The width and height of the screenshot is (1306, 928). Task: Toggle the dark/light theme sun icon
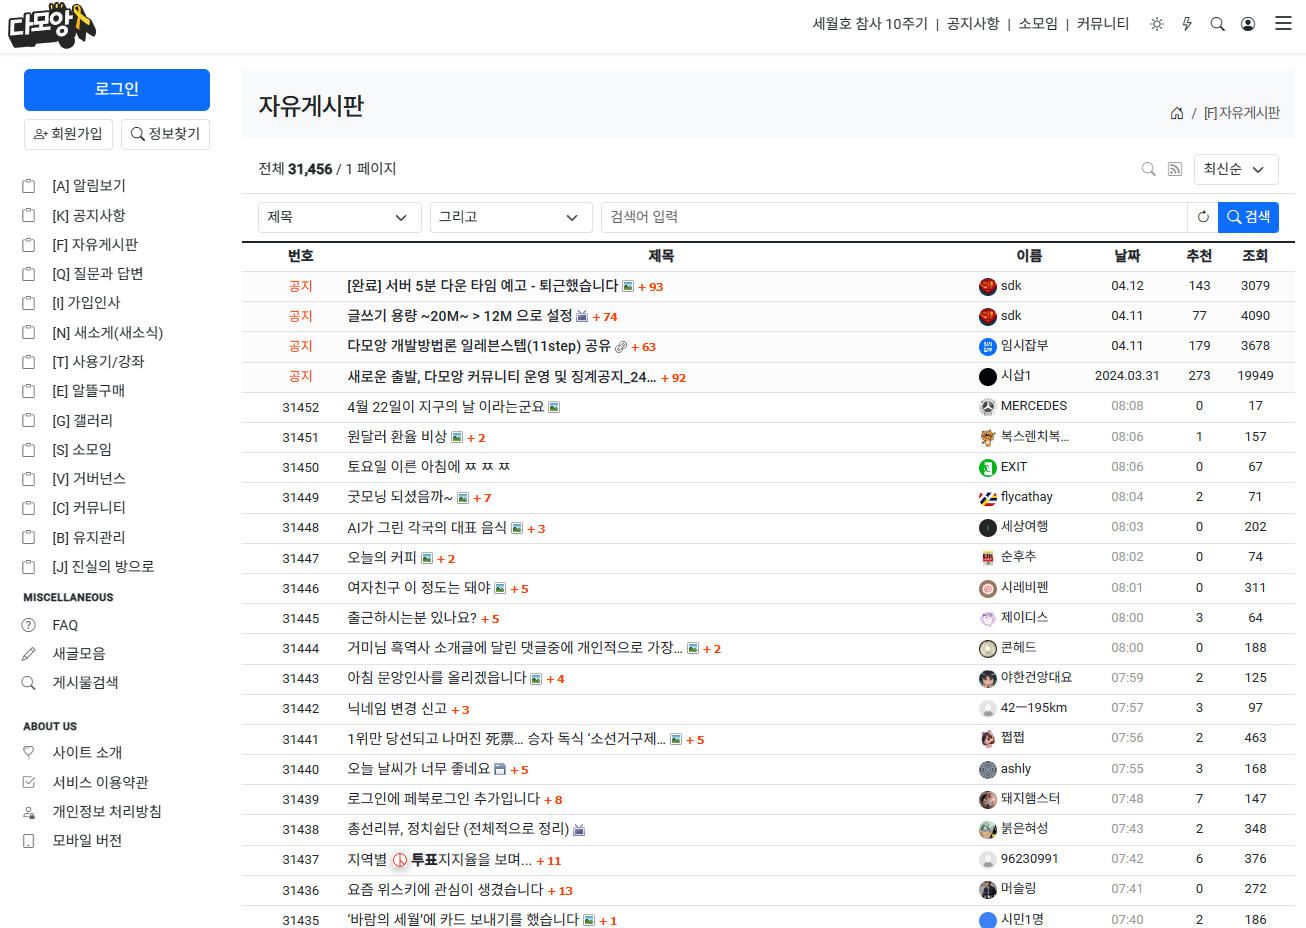click(1157, 24)
